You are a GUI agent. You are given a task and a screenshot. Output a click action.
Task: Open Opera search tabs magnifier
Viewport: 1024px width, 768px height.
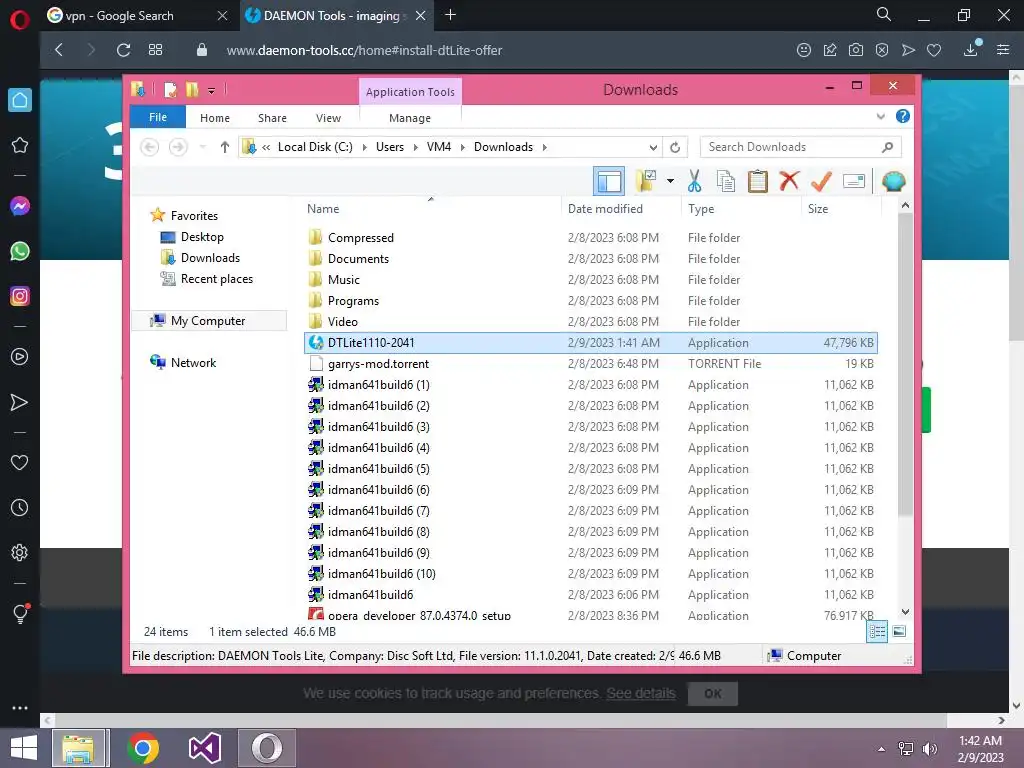(x=884, y=14)
